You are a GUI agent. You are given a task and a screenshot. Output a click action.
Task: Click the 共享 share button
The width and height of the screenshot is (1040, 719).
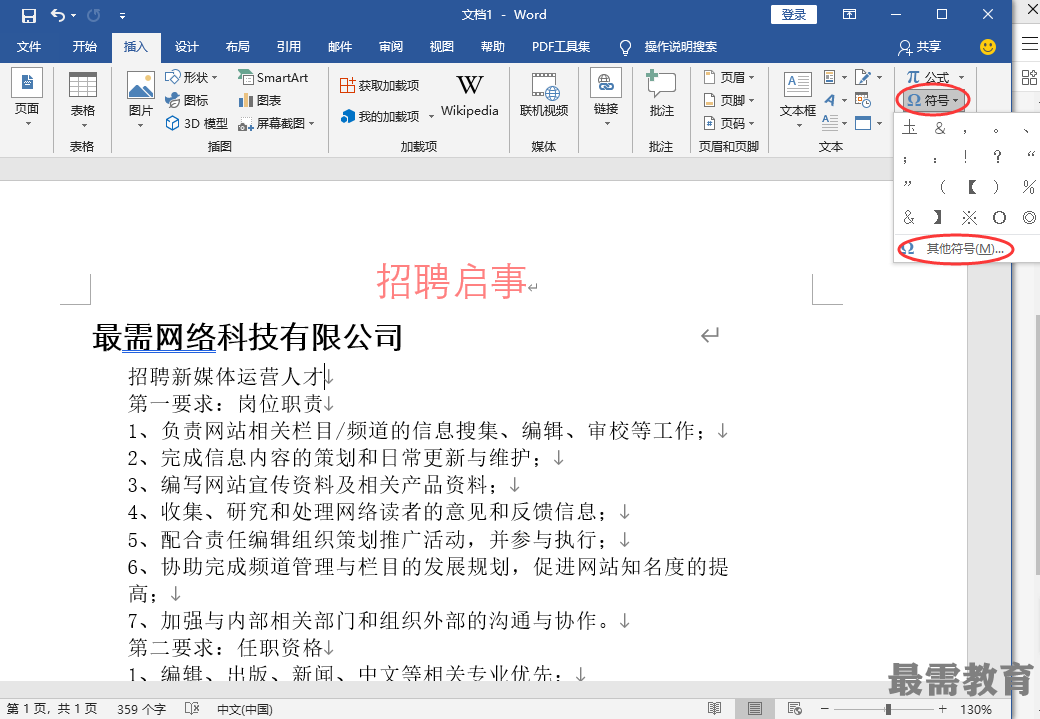click(x=920, y=46)
